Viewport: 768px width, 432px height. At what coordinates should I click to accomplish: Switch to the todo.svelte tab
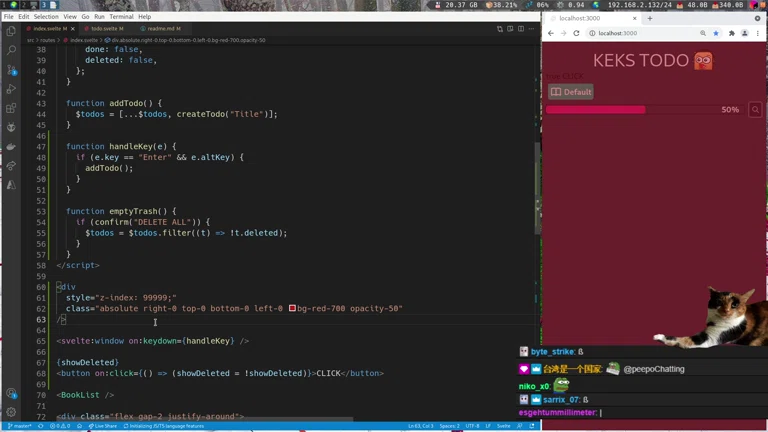tap(106, 29)
